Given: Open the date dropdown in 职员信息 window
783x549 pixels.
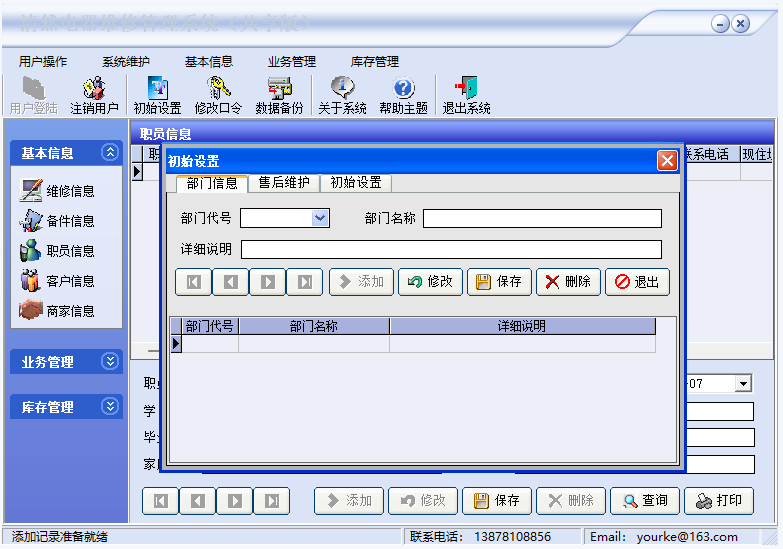Looking at the screenshot, I should [743, 384].
